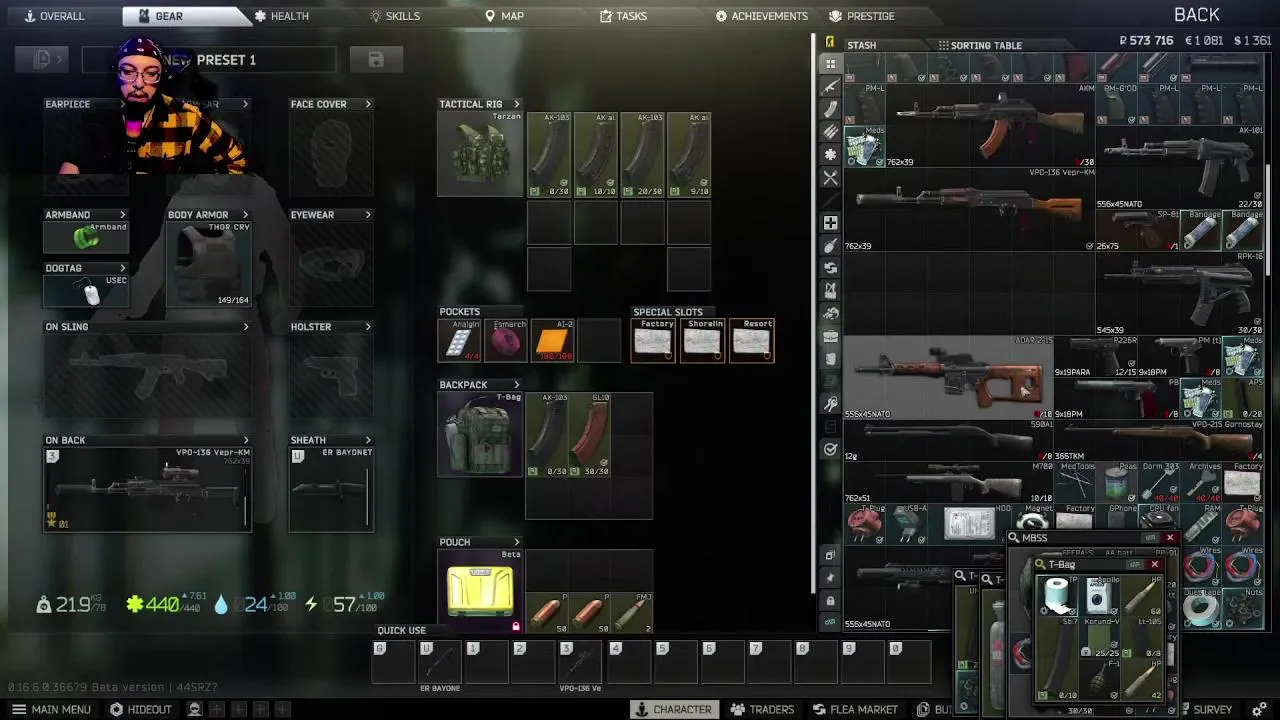Image resolution: width=1280 pixels, height=720 pixels.
Task: Filter stash by keys icon
Action: tap(830, 404)
